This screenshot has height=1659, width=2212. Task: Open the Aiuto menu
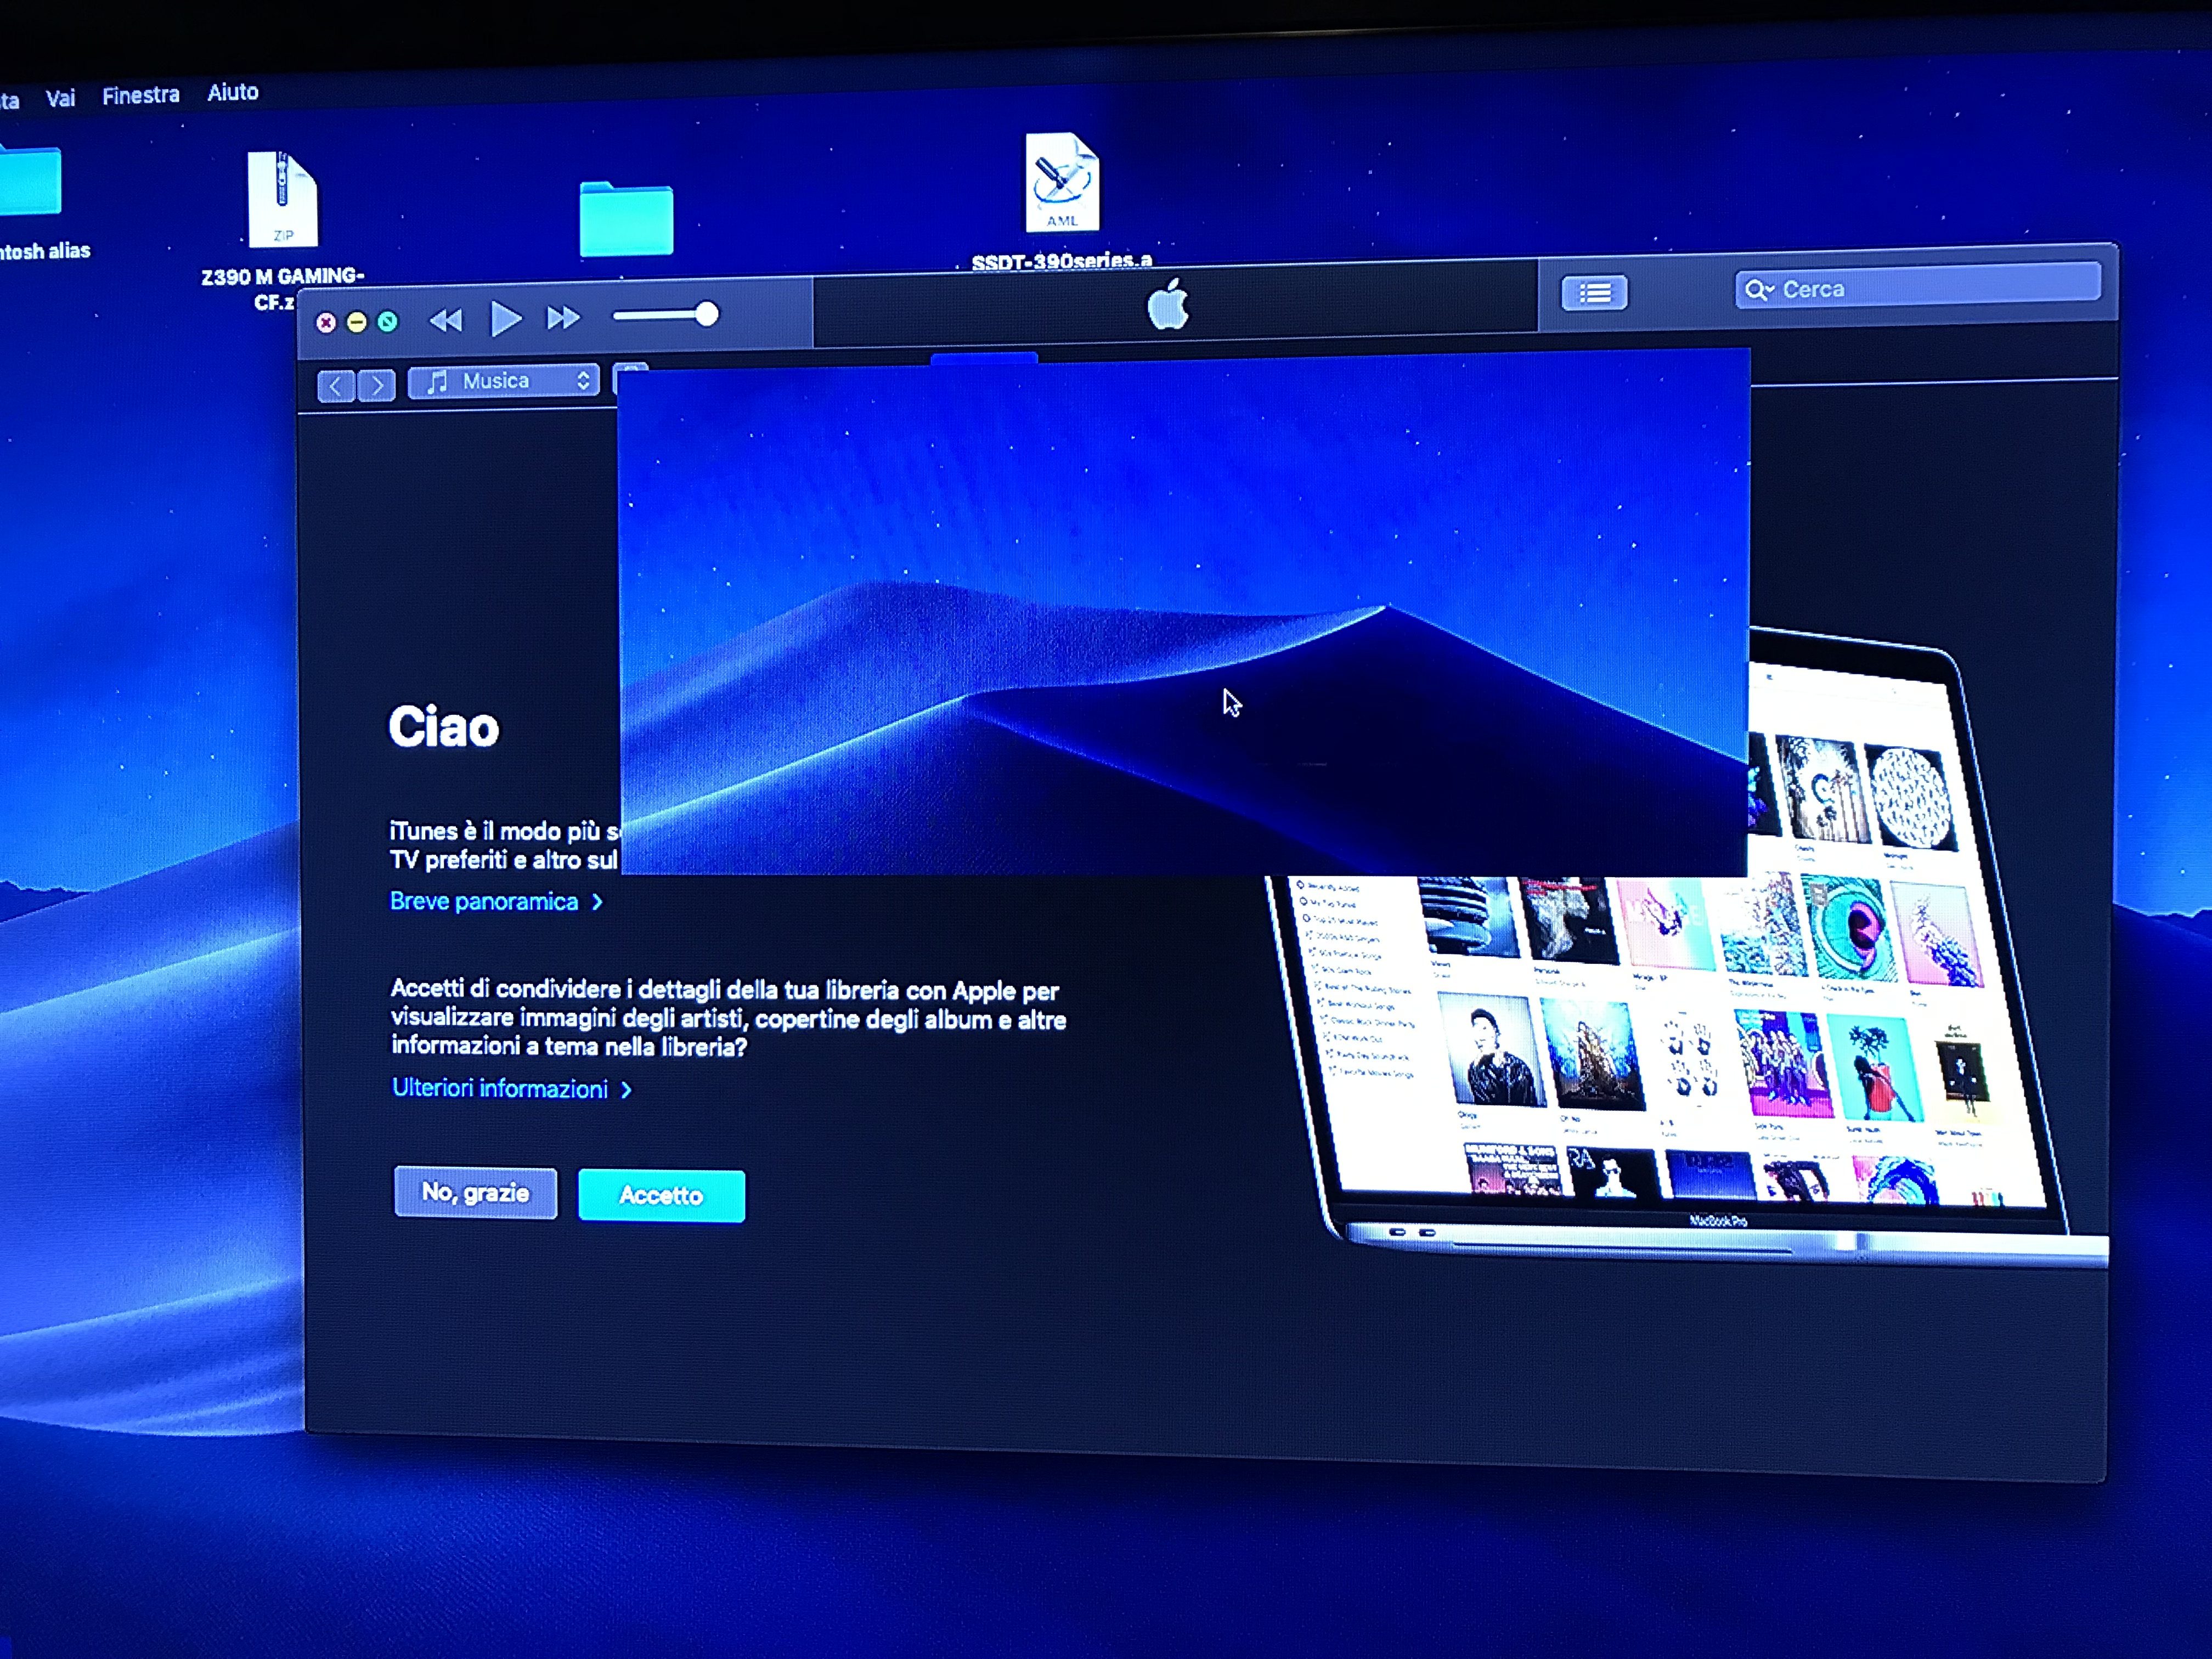pyautogui.click(x=233, y=92)
